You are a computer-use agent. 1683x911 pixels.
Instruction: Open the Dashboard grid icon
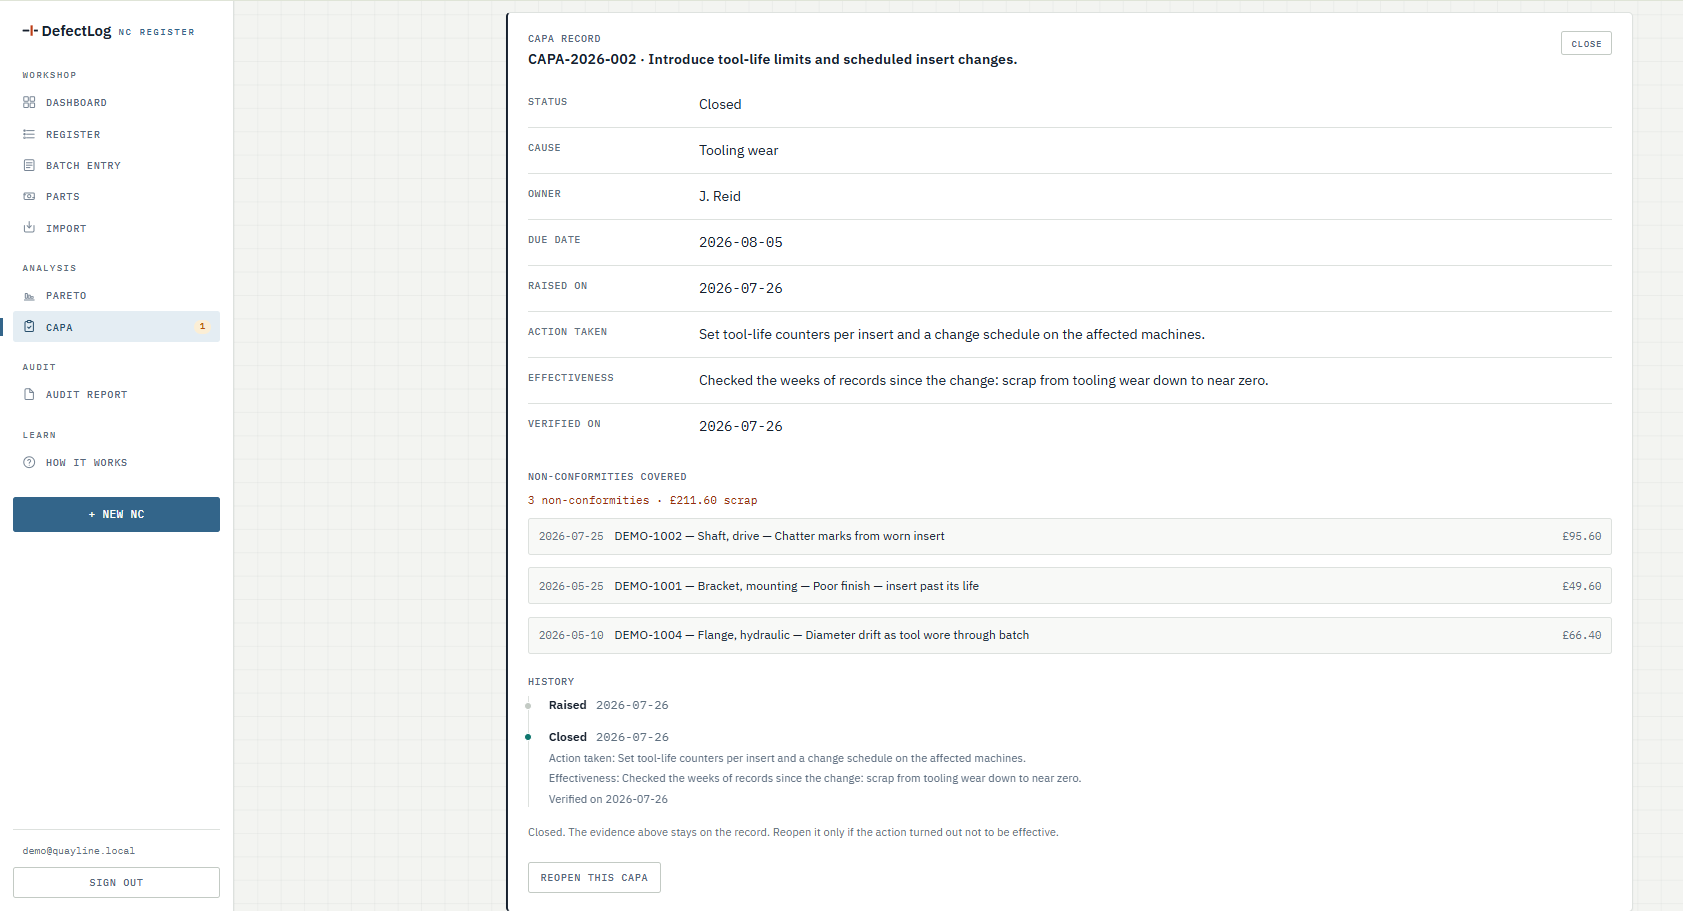point(29,102)
